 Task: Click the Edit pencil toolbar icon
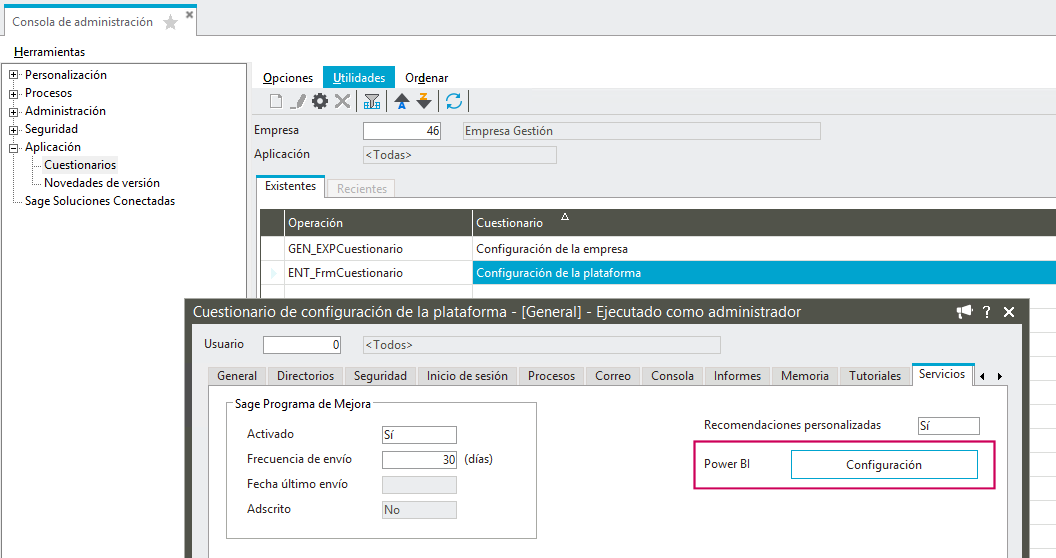[297, 101]
